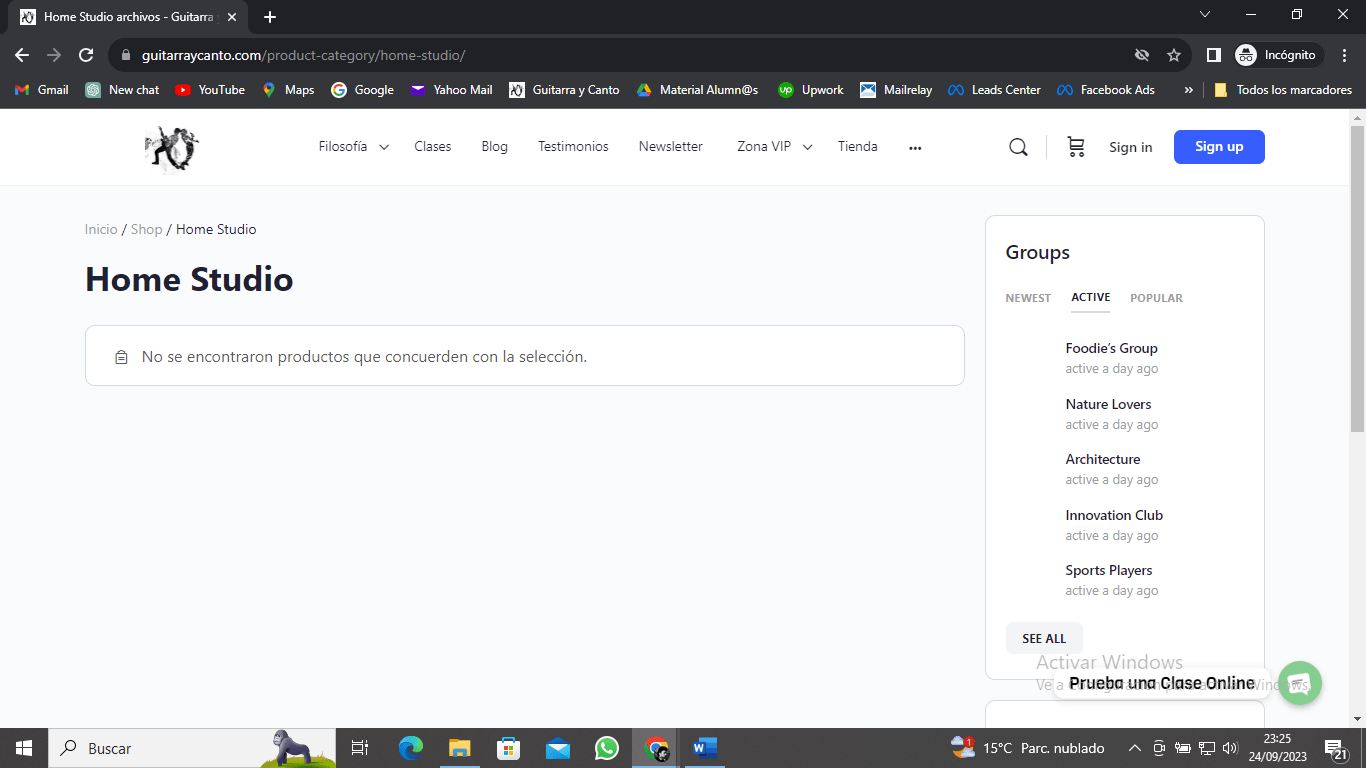Screen dimensions: 1366x768
Task: Open the Windows Start menu
Action: click(x=24, y=748)
